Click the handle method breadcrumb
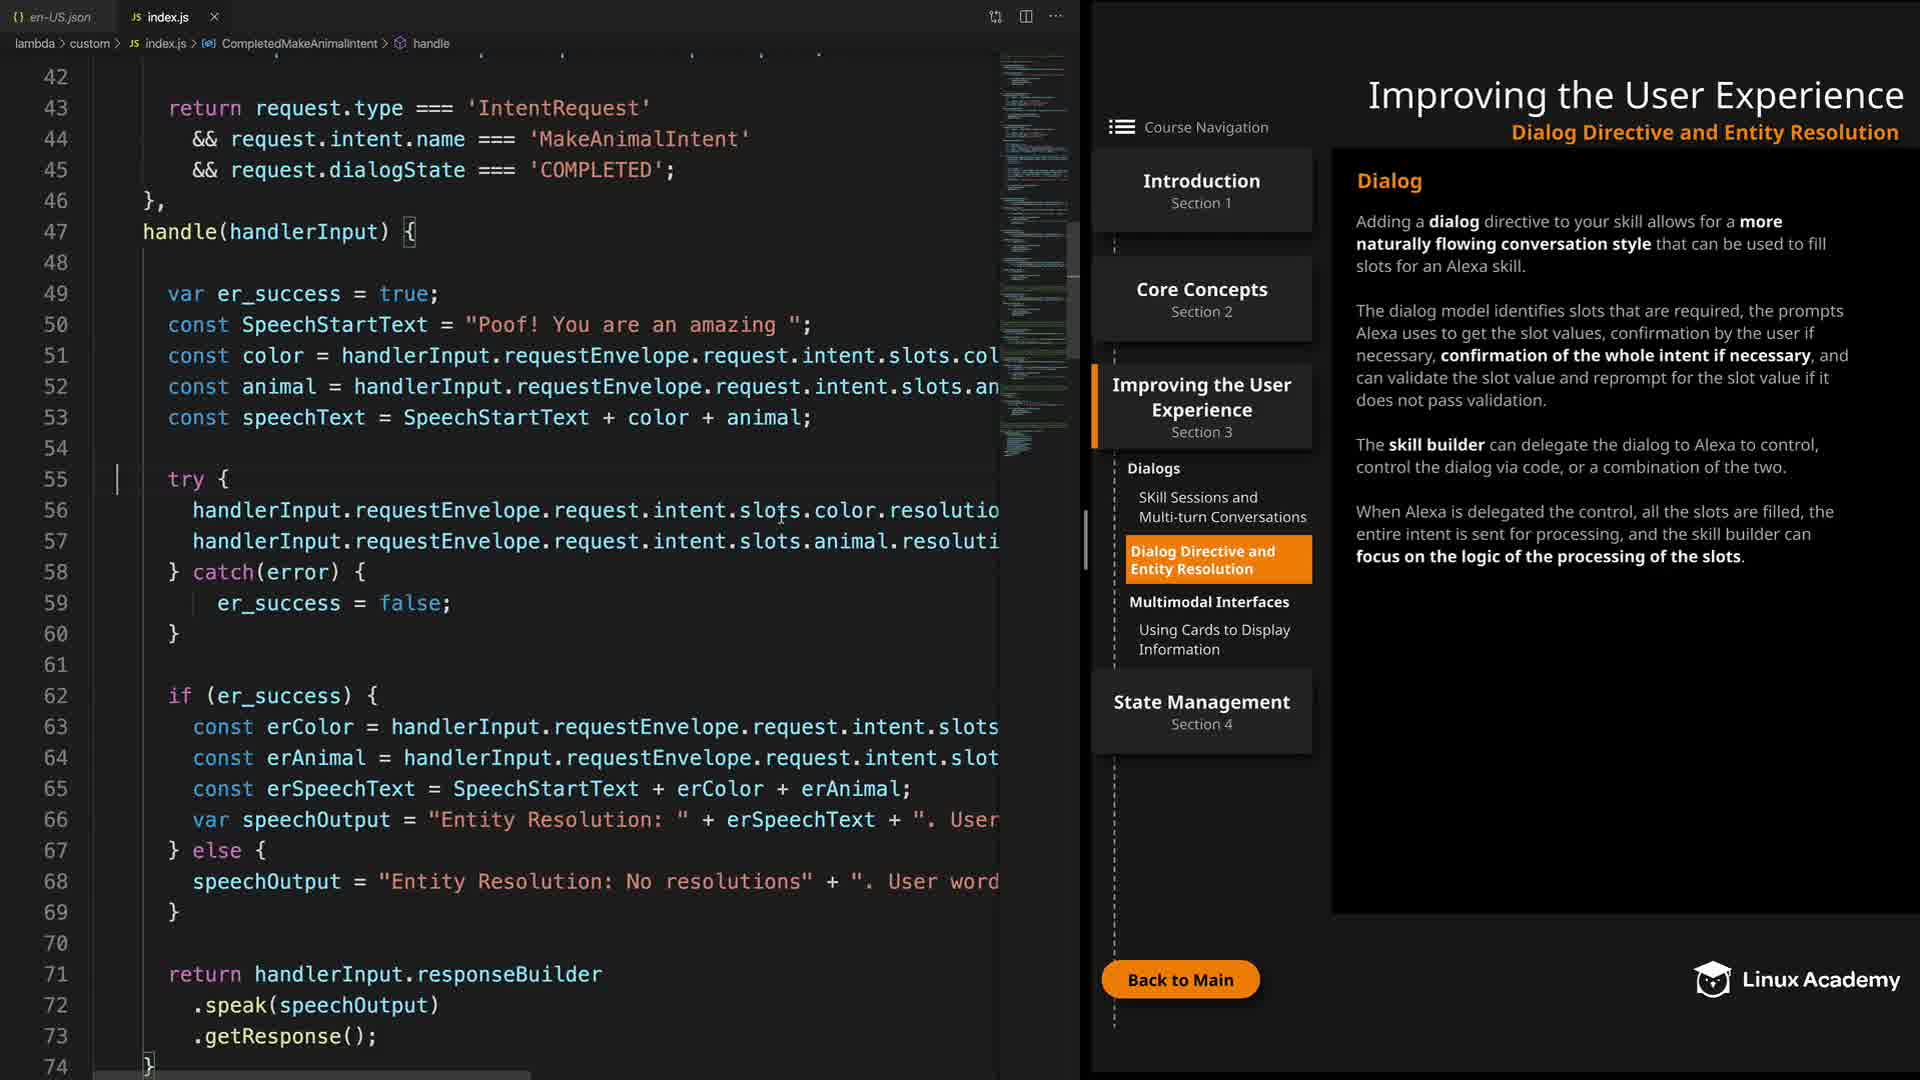Image resolution: width=1920 pixels, height=1080 pixels. [430, 44]
